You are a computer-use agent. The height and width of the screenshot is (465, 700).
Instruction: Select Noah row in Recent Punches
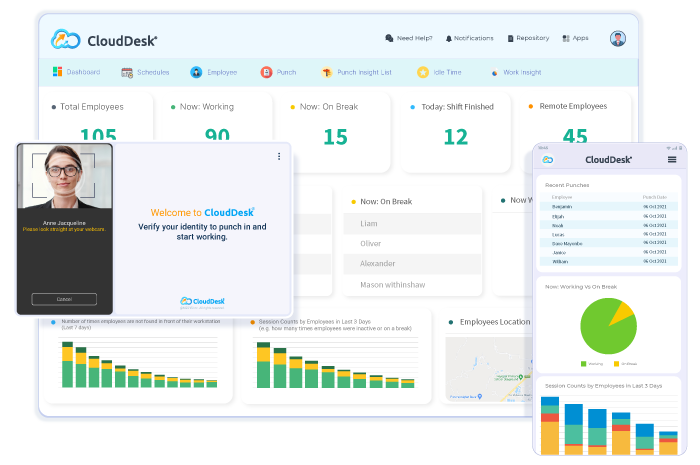[x=609, y=225]
